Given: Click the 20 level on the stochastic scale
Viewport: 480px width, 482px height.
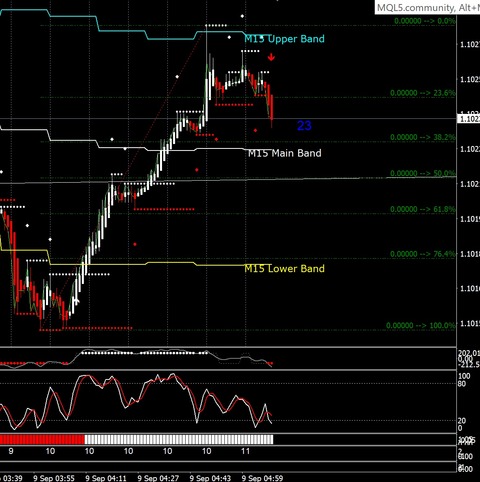Looking at the screenshot, I should [x=462, y=421].
